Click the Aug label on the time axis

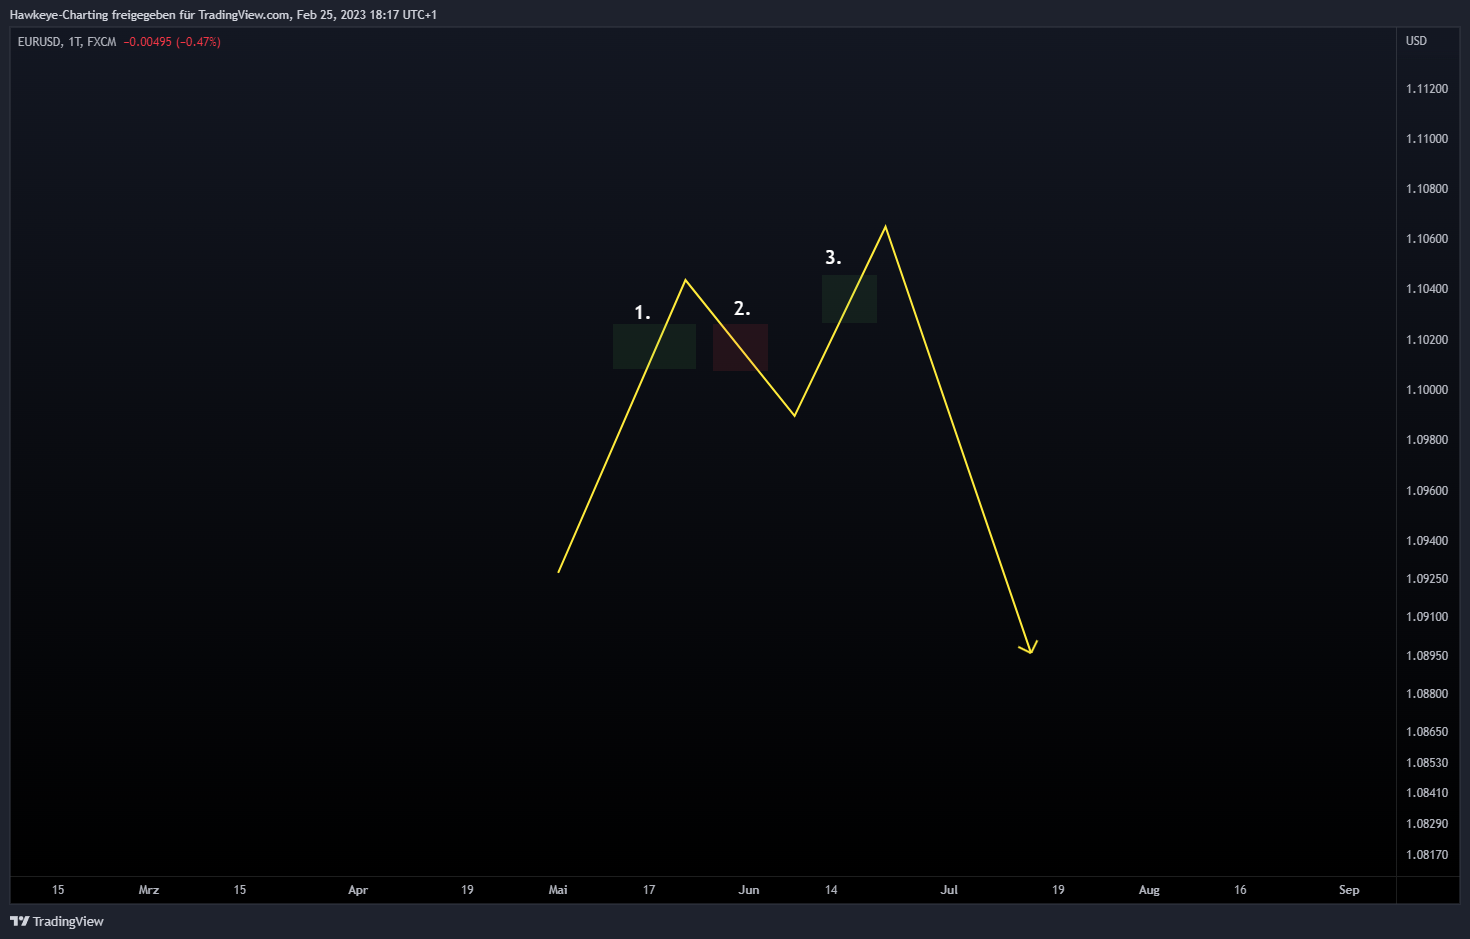point(1149,890)
